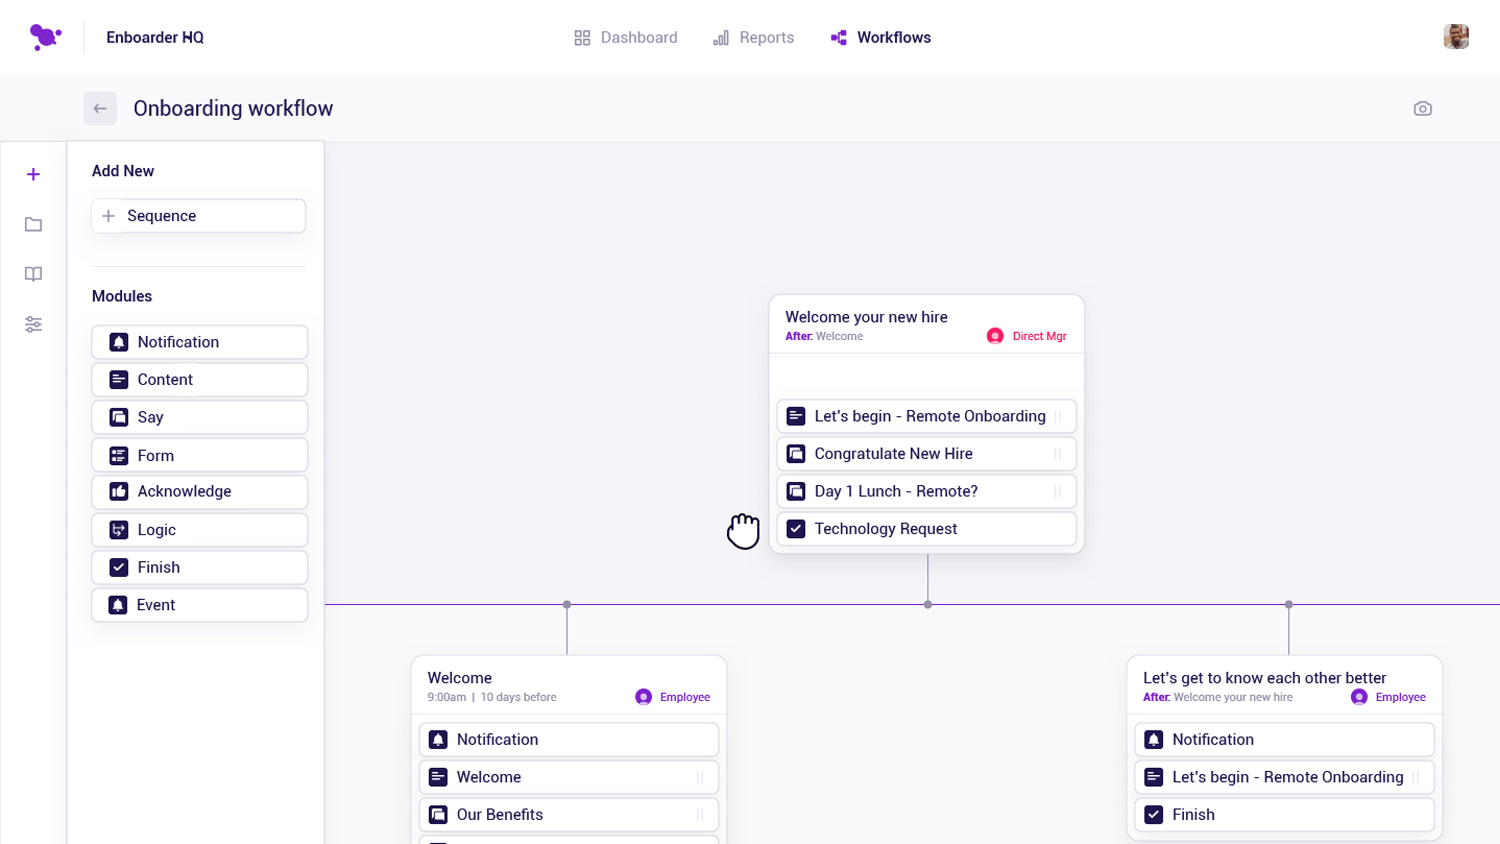Image resolution: width=1500 pixels, height=844 pixels.
Task: Click the plus icon in left sidebar
Action: (x=33, y=175)
